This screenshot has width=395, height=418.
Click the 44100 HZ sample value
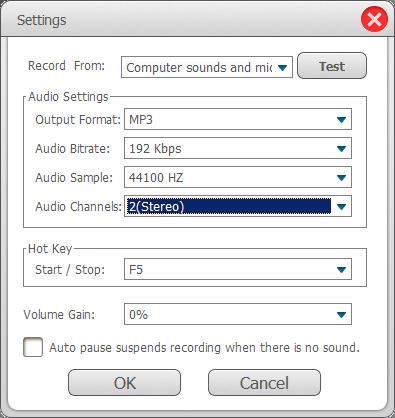click(156, 178)
